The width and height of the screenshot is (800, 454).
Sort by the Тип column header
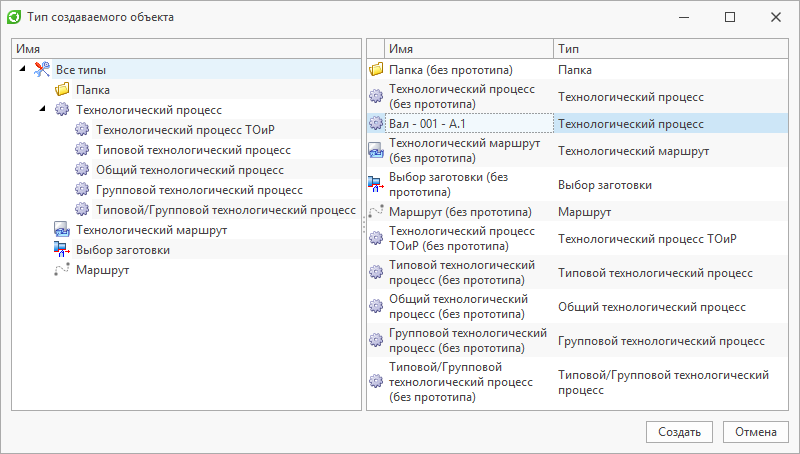point(670,49)
